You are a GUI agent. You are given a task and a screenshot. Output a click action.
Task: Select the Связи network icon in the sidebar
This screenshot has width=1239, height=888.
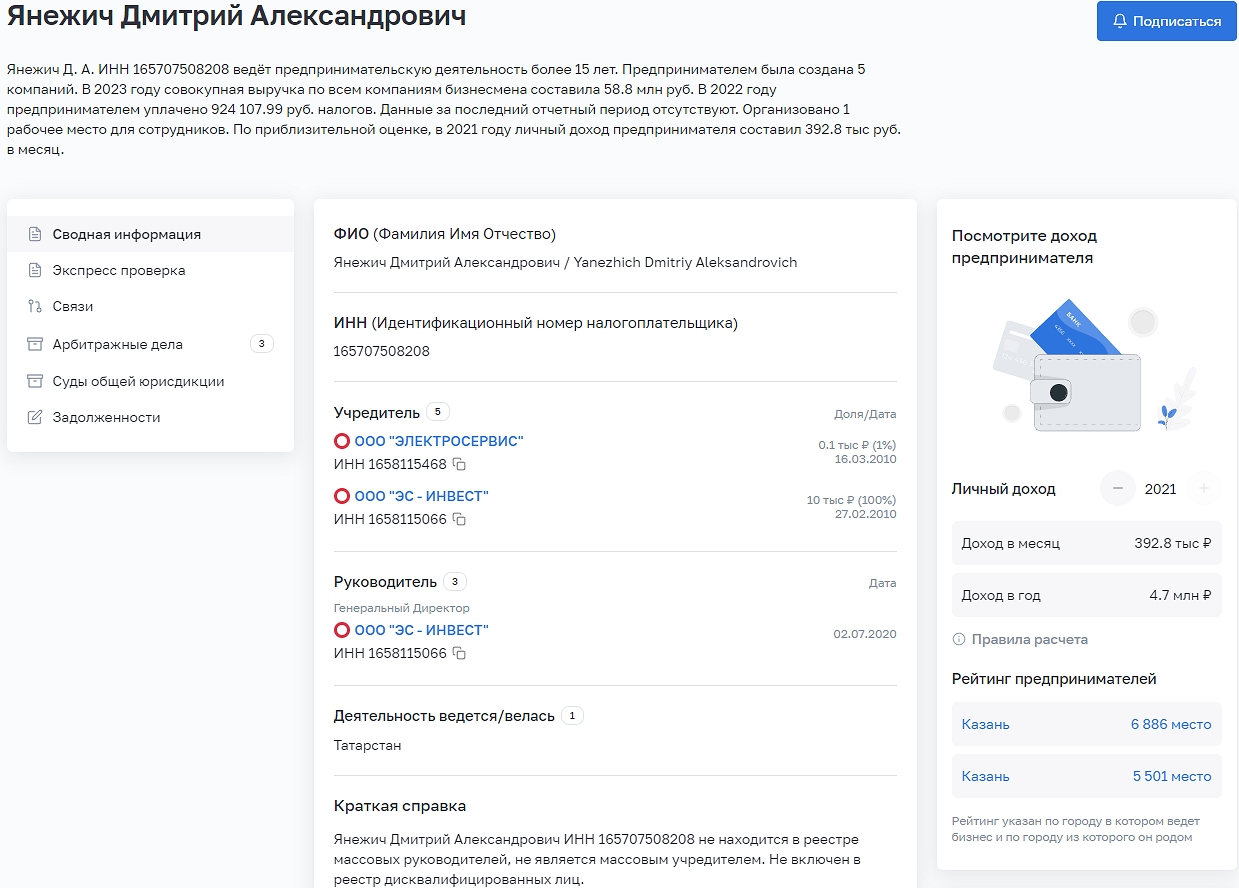click(34, 306)
